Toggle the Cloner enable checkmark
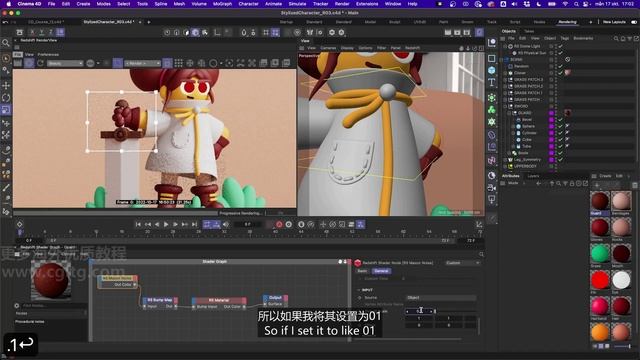This screenshot has height=360, width=640. (x=560, y=73)
